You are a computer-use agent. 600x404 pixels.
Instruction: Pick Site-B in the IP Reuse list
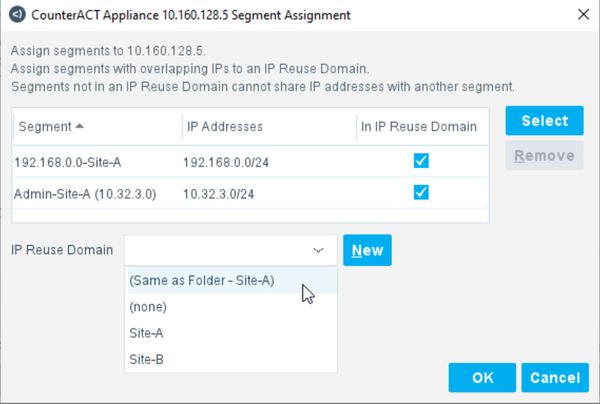(x=147, y=359)
